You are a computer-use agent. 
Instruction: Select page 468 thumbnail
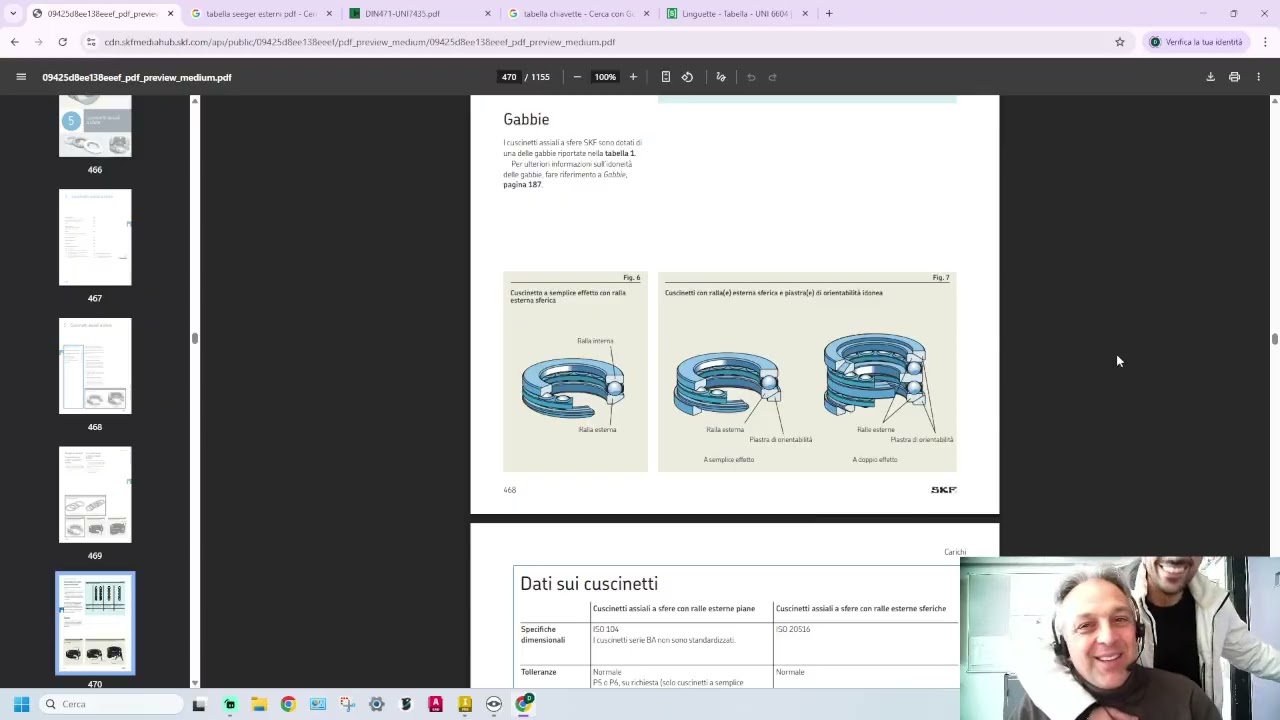click(x=95, y=366)
